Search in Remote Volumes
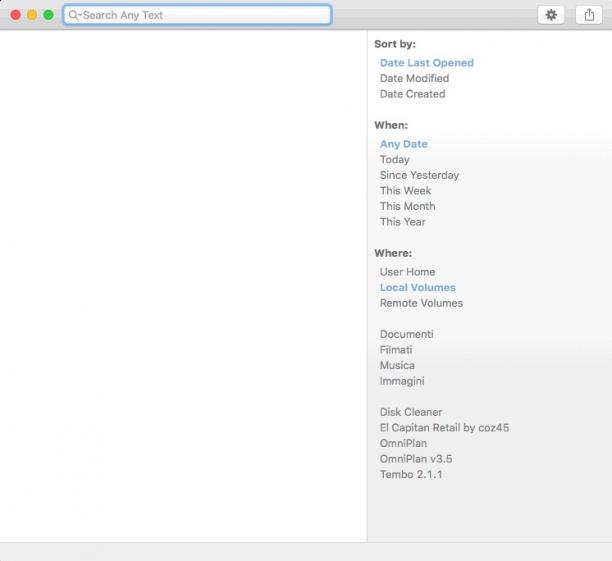Screen dimensions: 612x561 tap(421, 303)
